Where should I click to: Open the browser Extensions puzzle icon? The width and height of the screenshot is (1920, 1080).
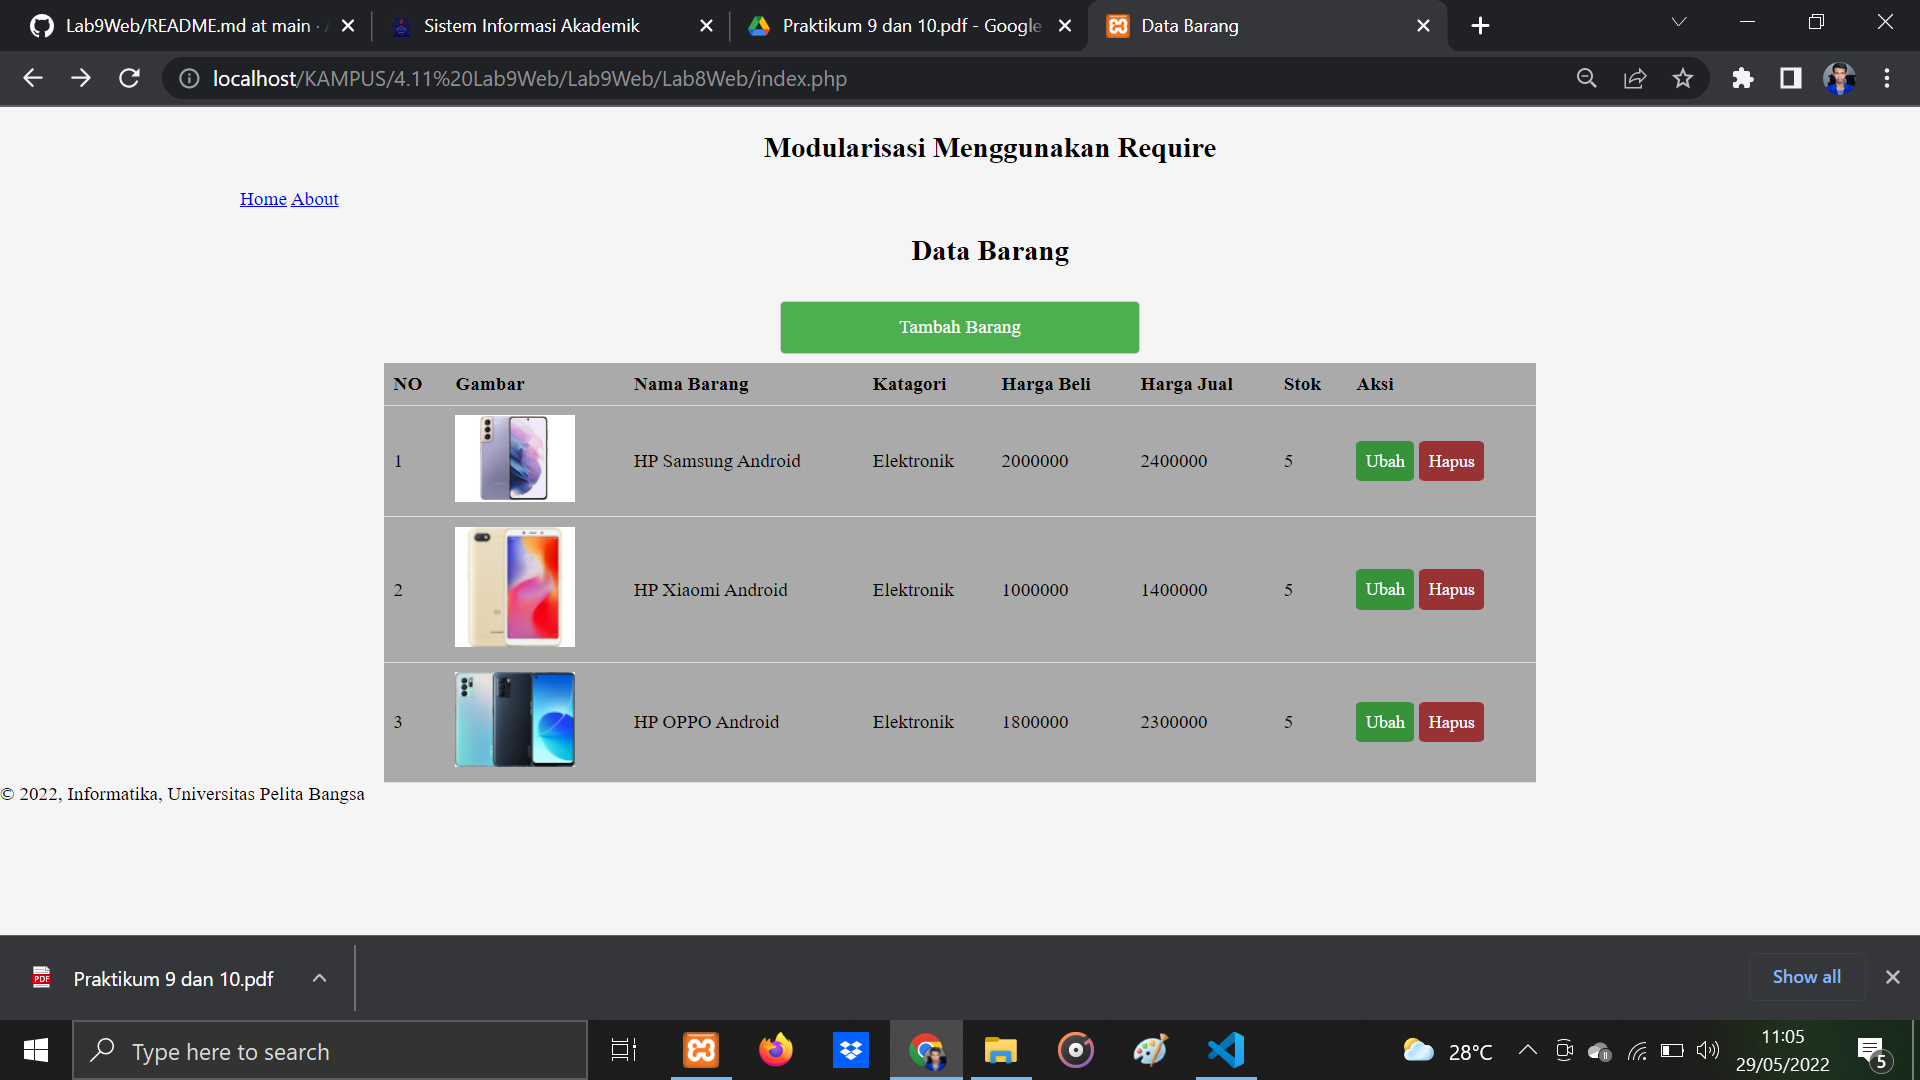coord(1742,78)
